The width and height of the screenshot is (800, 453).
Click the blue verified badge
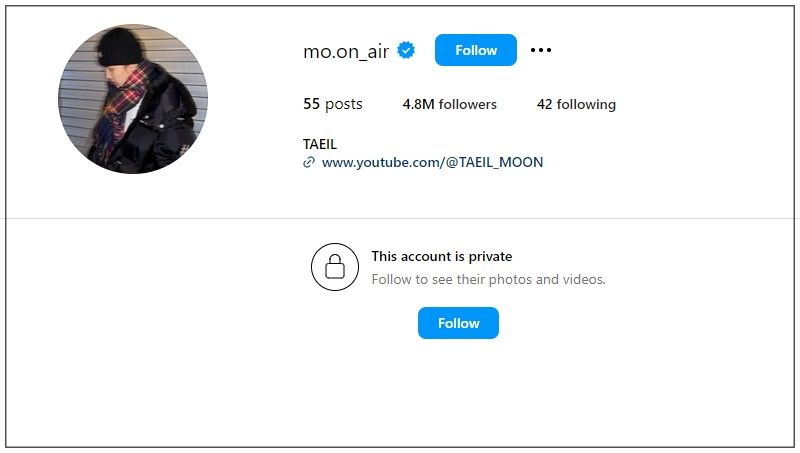[406, 51]
